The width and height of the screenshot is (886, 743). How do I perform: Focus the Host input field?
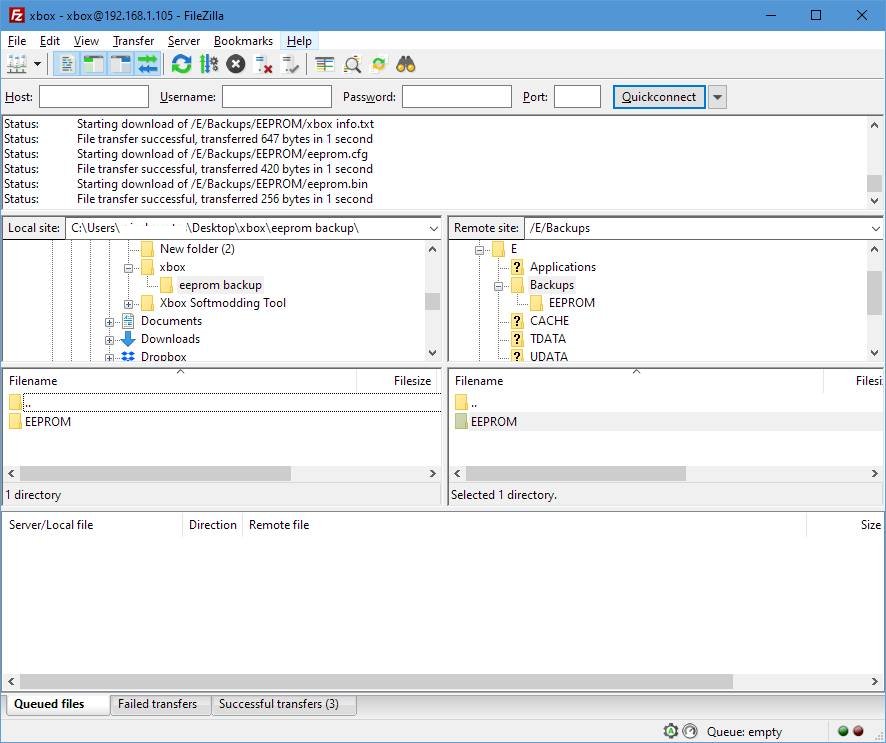click(x=94, y=97)
